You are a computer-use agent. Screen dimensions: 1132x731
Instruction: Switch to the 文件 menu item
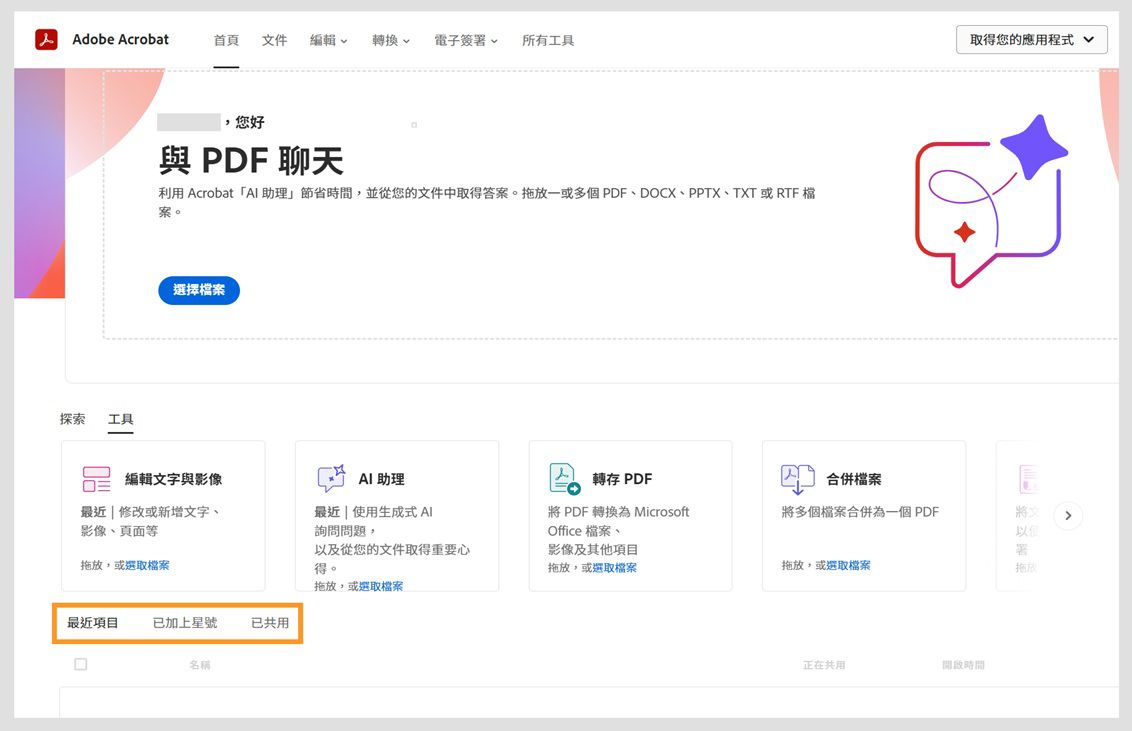click(x=274, y=40)
